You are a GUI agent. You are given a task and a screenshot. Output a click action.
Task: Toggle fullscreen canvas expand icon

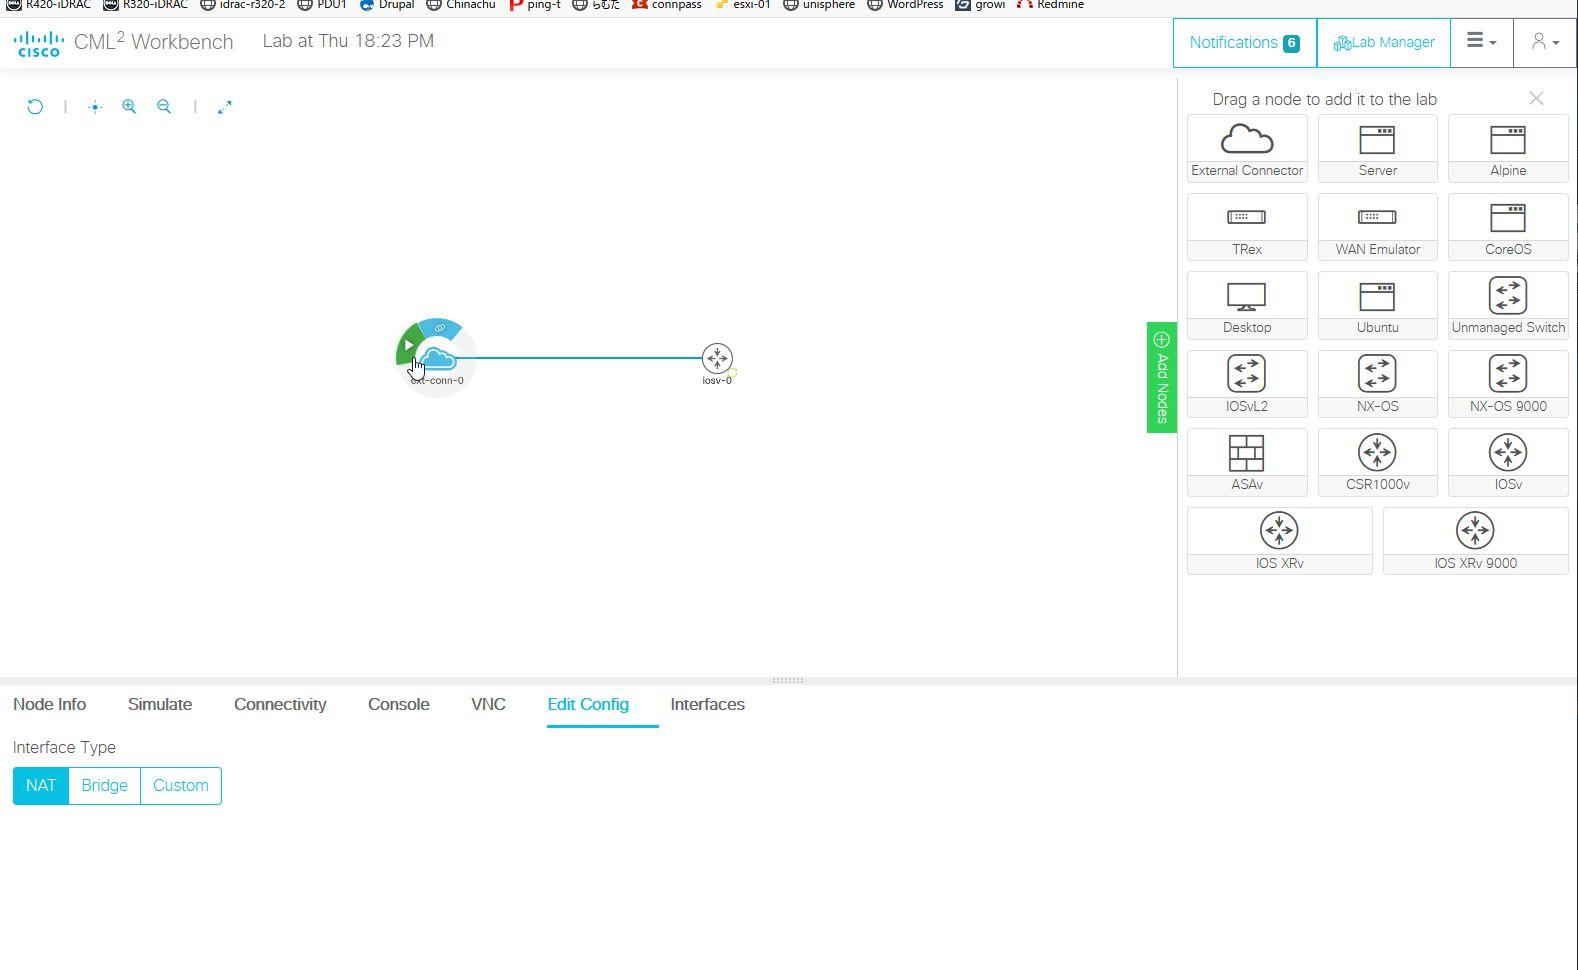[x=225, y=107]
